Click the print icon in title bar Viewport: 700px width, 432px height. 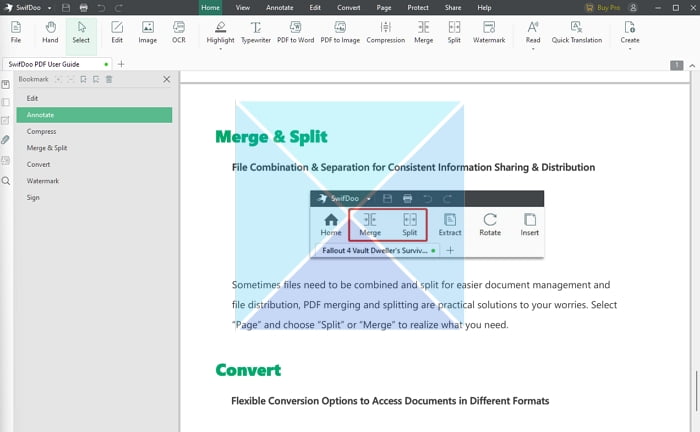click(83, 8)
